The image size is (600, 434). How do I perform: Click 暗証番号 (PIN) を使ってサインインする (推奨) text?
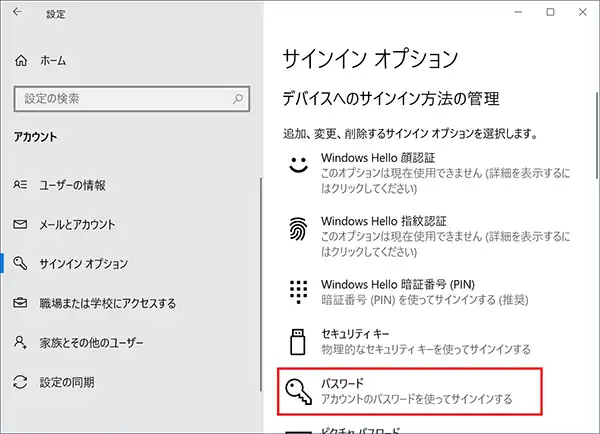point(425,300)
